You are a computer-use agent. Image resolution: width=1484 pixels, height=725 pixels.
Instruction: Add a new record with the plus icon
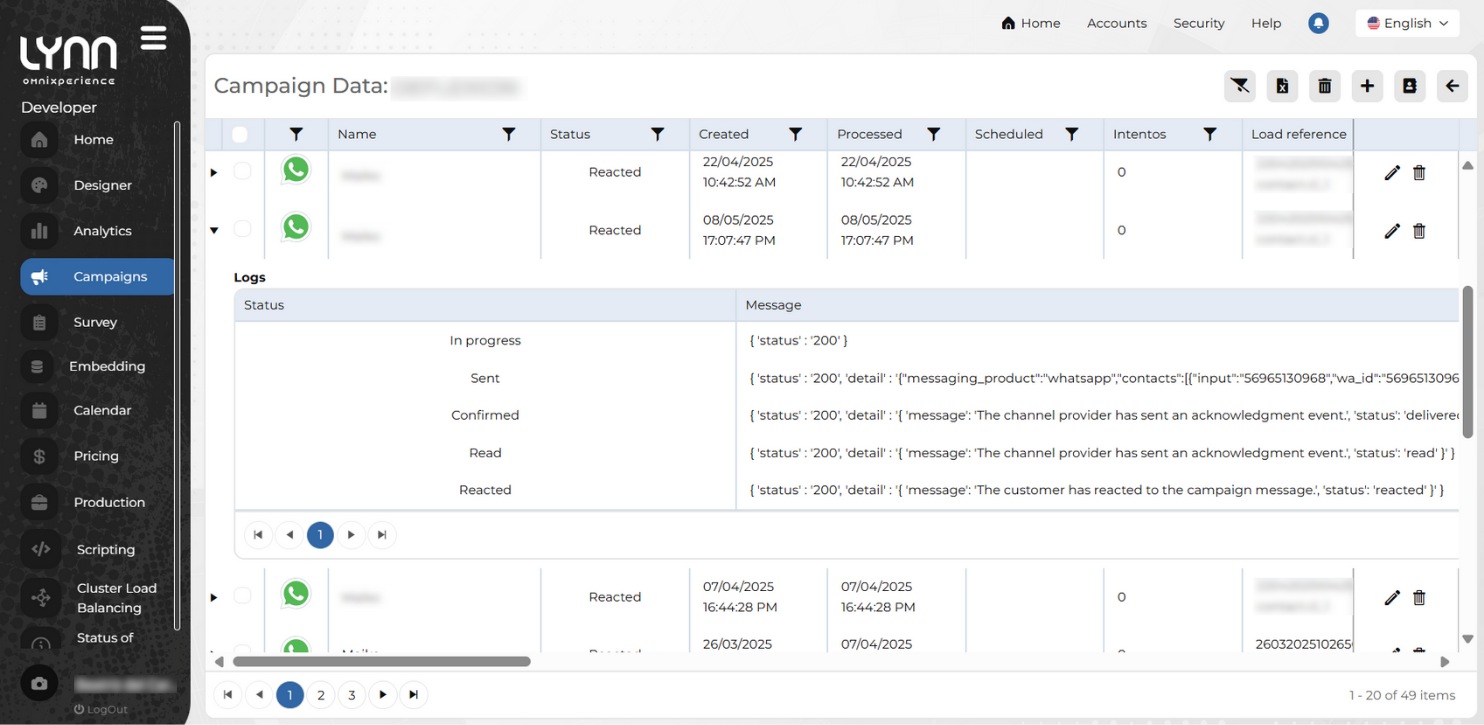[1367, 86]
